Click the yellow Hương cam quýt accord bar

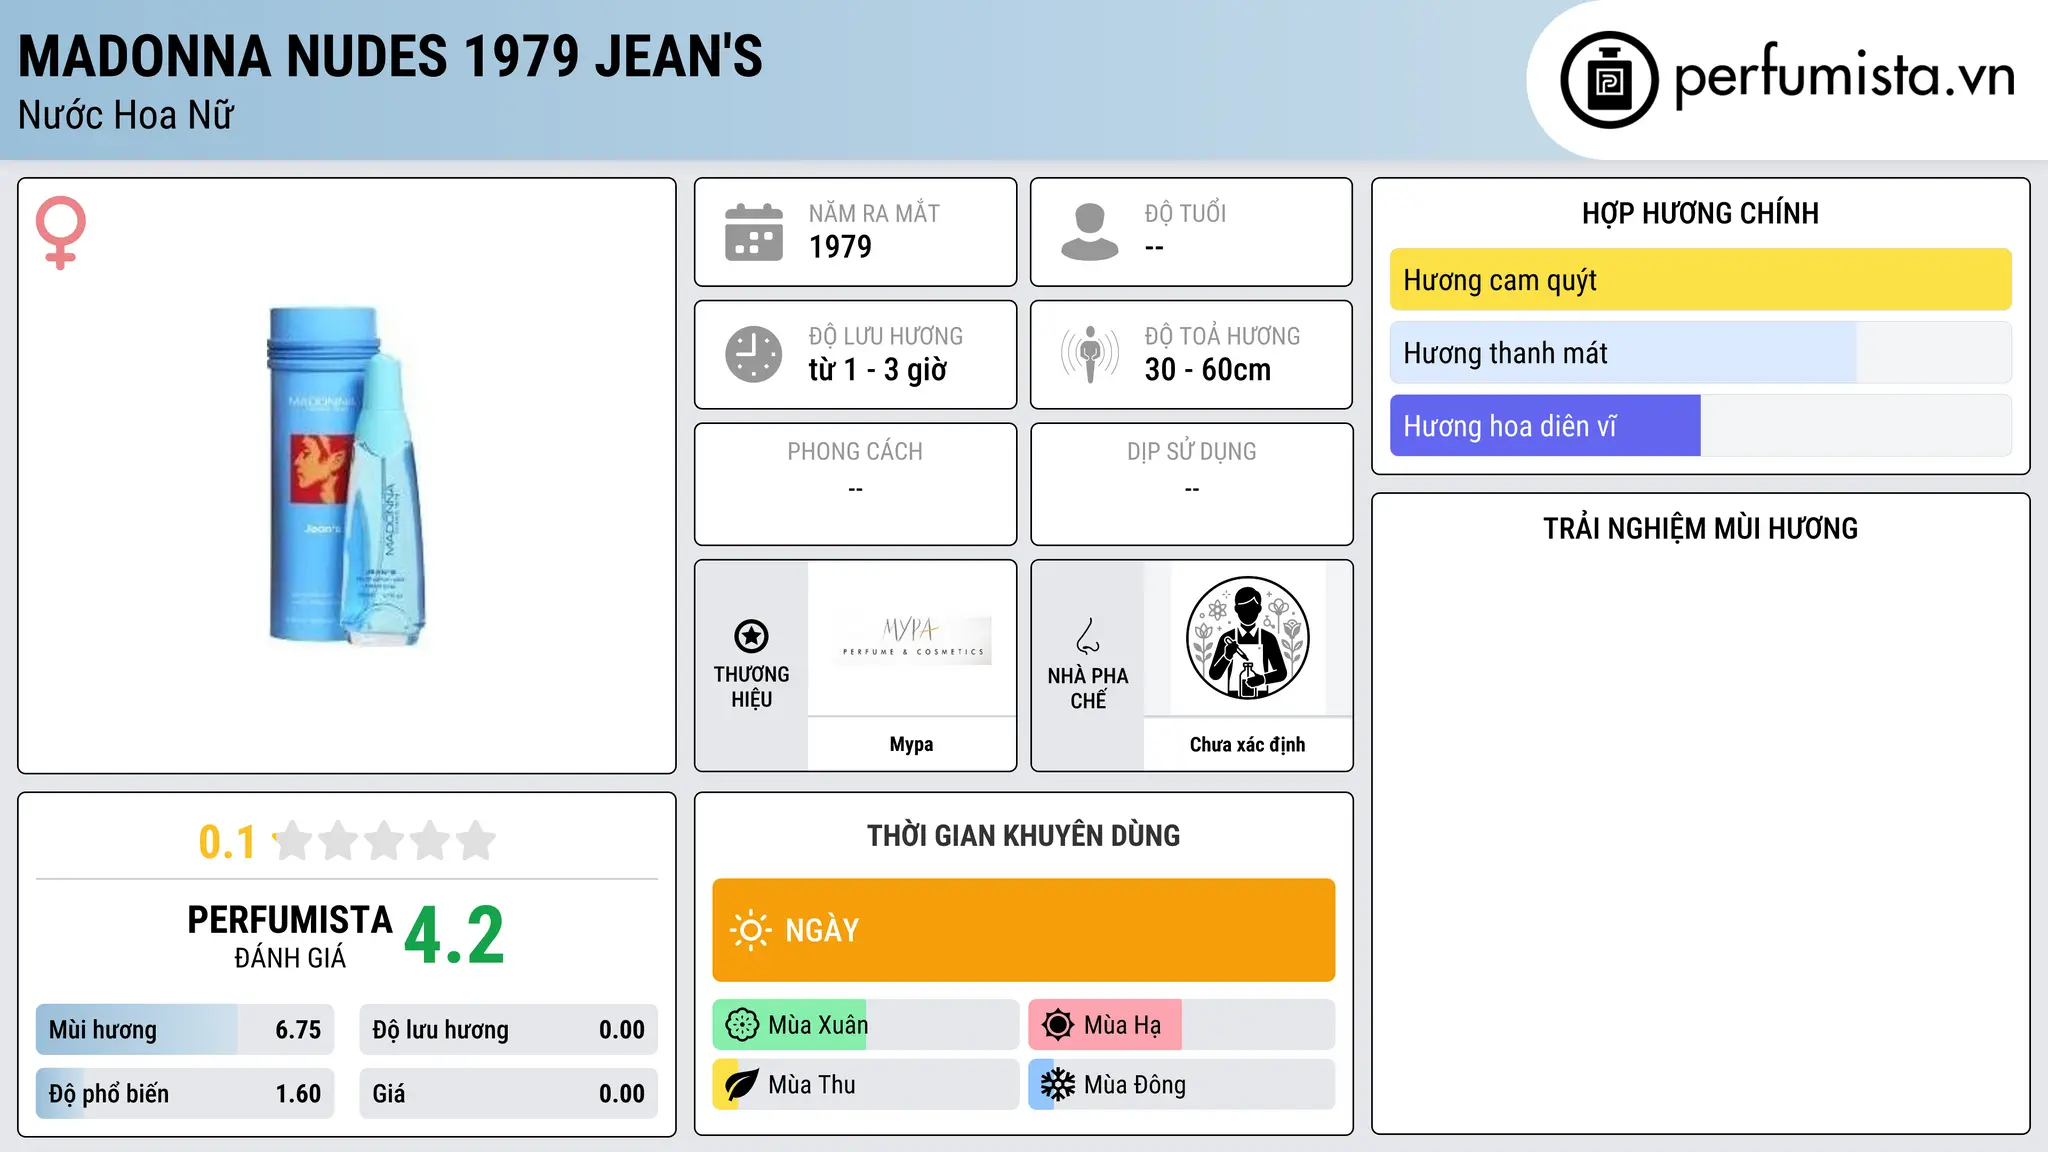click(x=1701, y=280)
